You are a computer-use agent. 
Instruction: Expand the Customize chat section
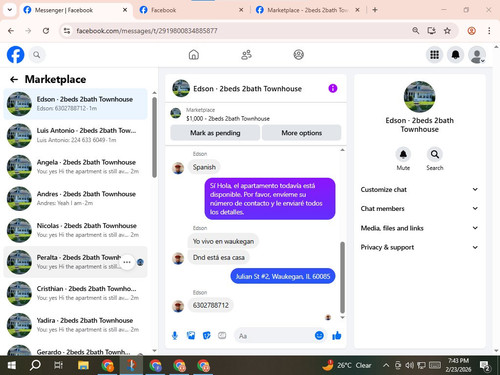[419, 189]
